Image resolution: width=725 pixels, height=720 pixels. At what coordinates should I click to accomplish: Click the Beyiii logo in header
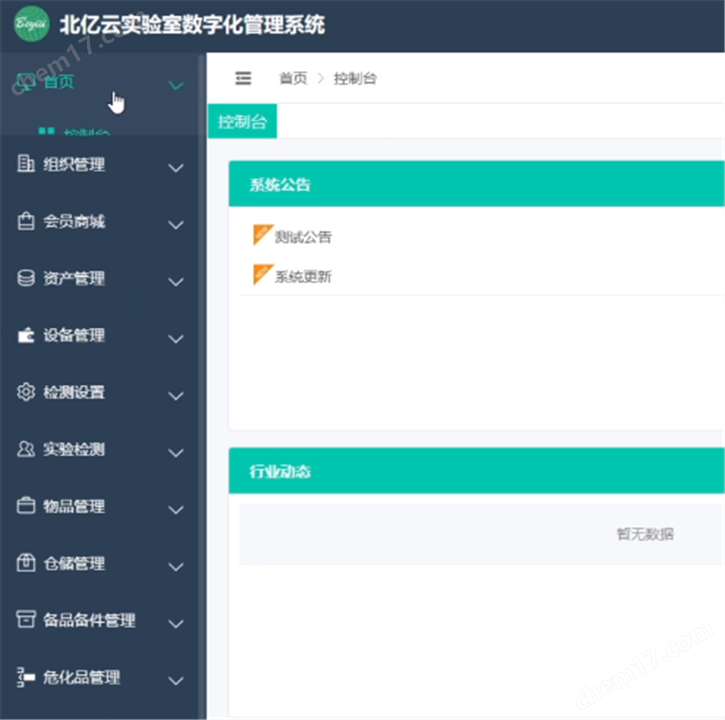[x=31, y=24]
